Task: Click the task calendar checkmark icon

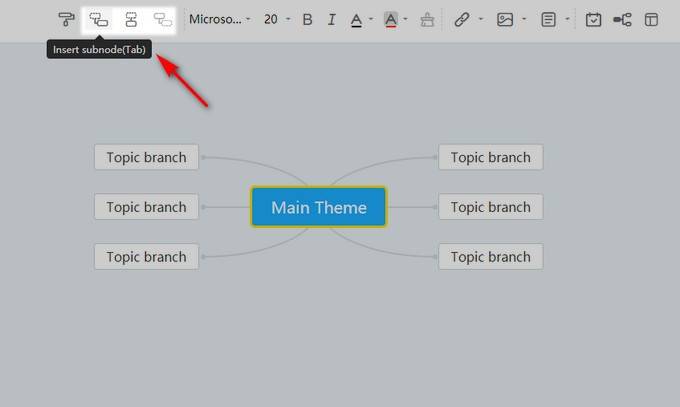Action: pos(593,19)
